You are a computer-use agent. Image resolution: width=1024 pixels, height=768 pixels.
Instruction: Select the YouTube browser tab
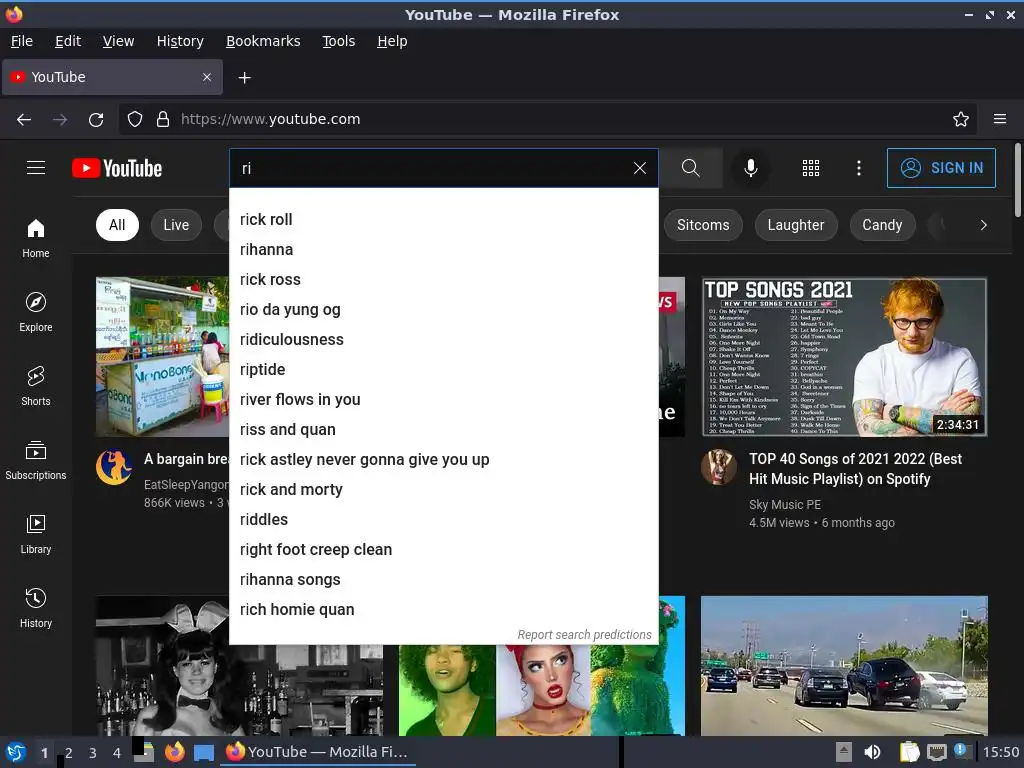point(112,77)
